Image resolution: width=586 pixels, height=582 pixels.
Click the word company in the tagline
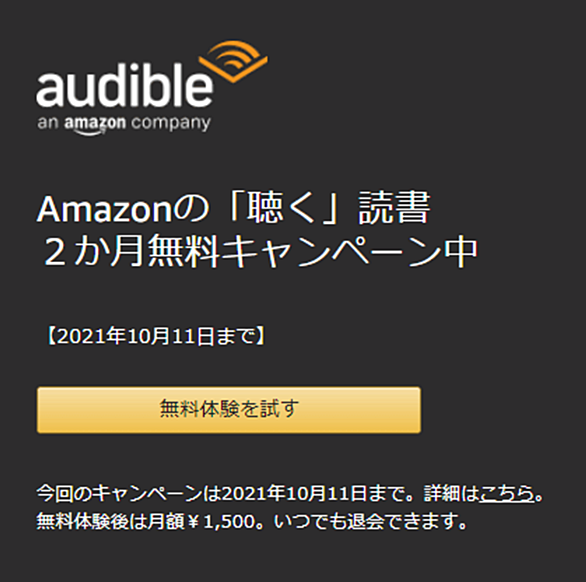click(171, 123)
